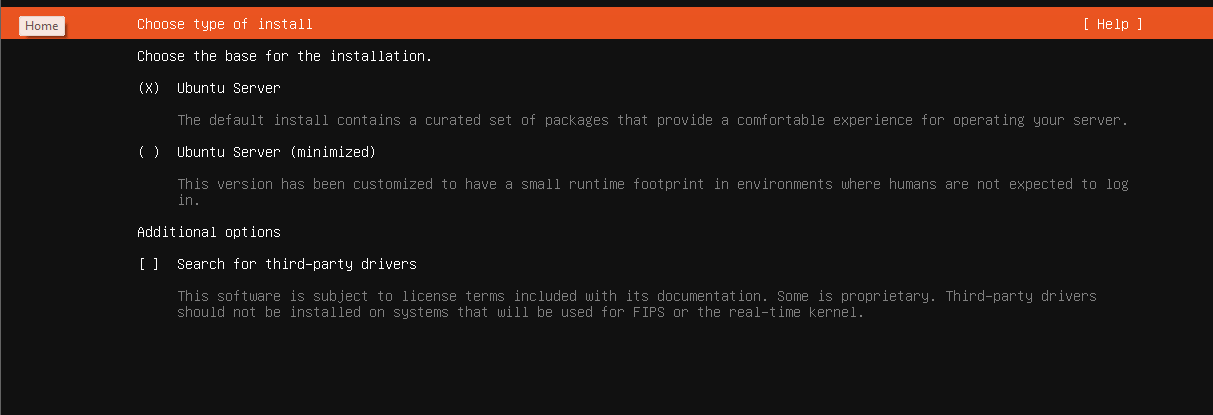Click the "Additional options" heading
The width and height of the screenshot is (1213, 415).
pos(208,232)
